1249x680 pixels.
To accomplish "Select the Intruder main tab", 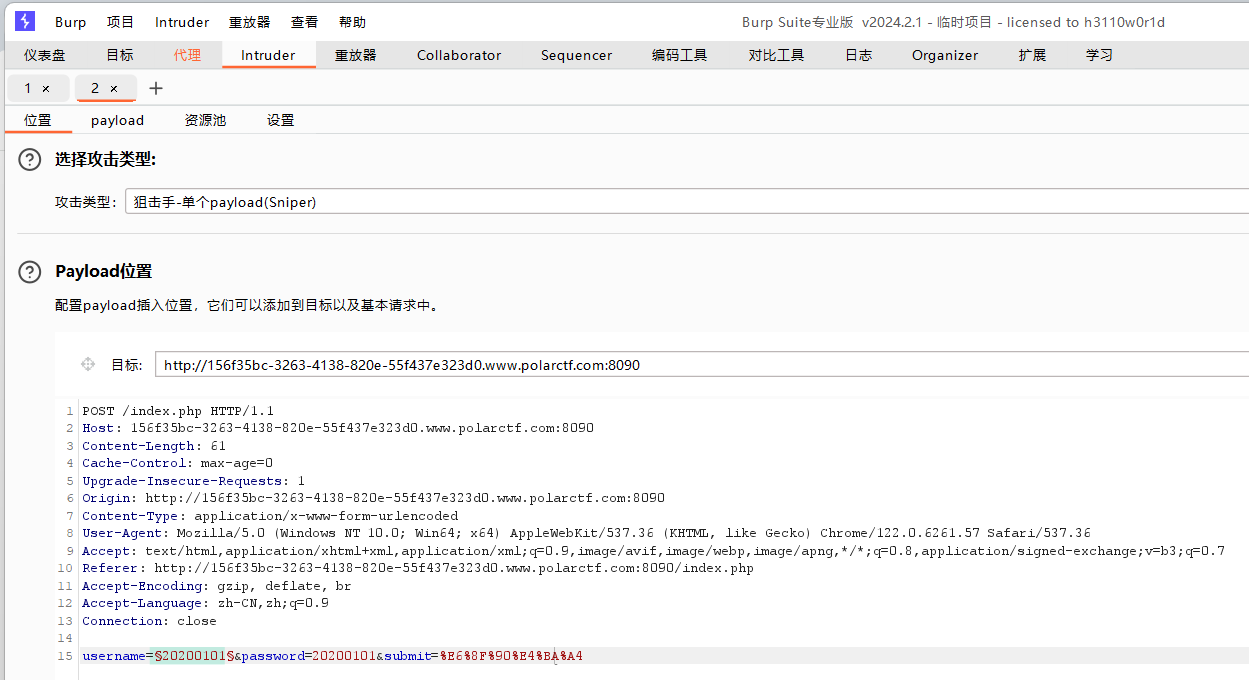I will click(268, 55).
